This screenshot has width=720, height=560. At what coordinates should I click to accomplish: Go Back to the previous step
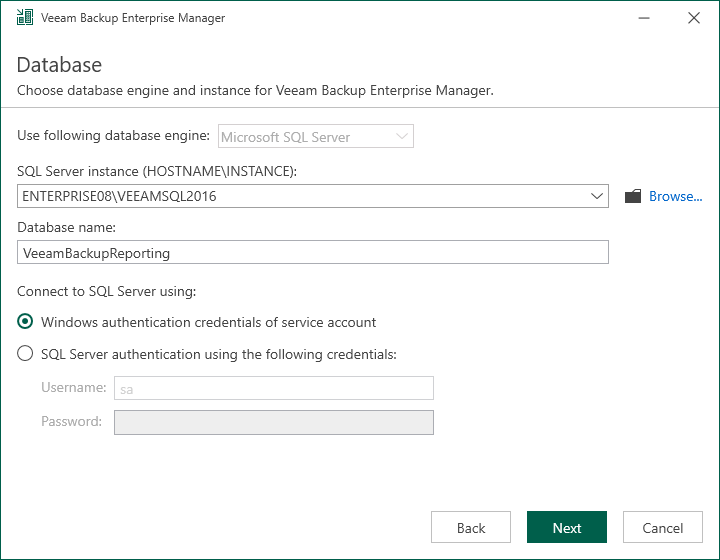pos(470,527)
